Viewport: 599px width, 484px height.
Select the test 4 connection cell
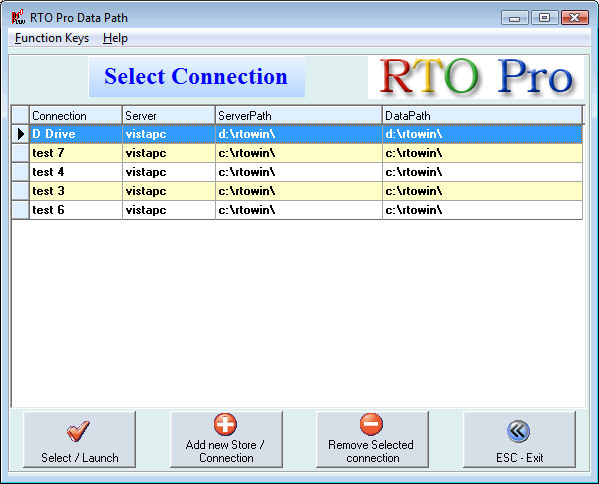click(76, 172)
